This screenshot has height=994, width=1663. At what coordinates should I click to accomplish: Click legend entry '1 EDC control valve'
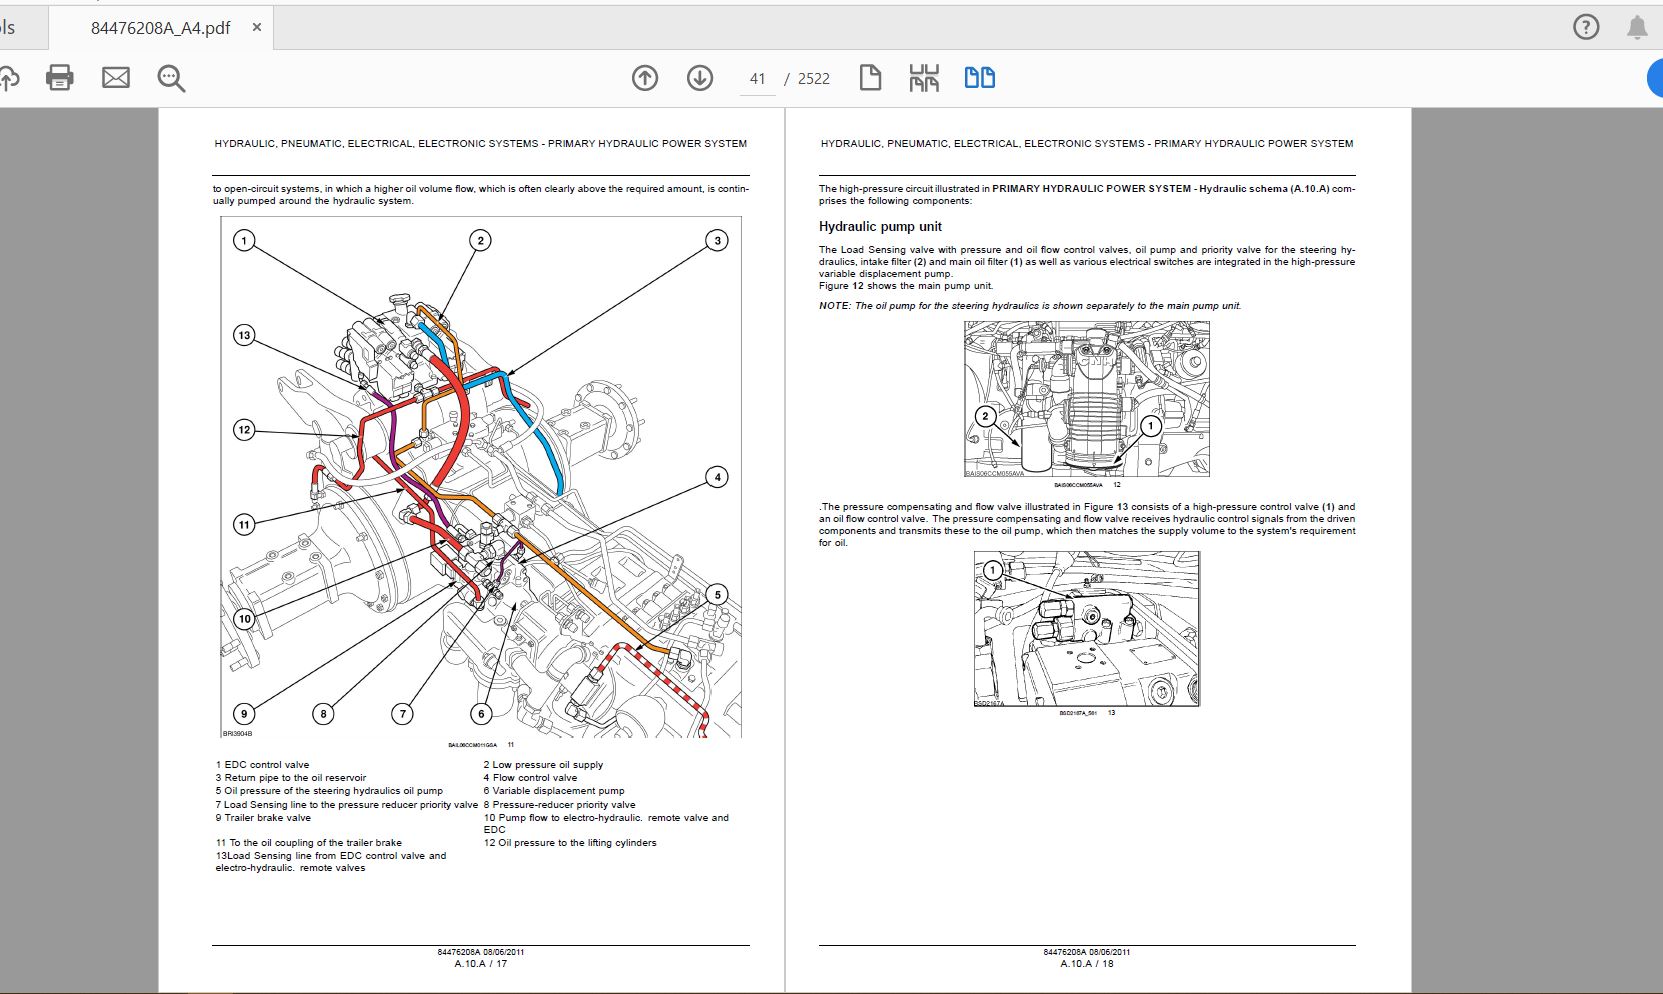click(262, 765)
